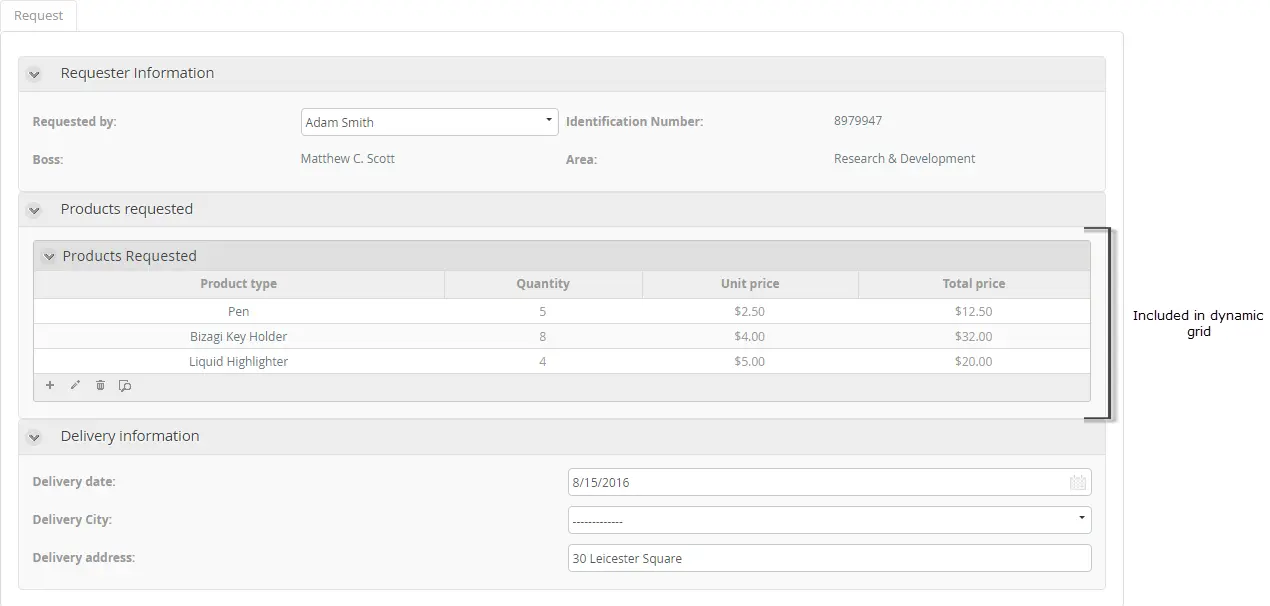Click the Area value Research & Development
Viewport: 1270px width, 606px height.
point(904,159)
